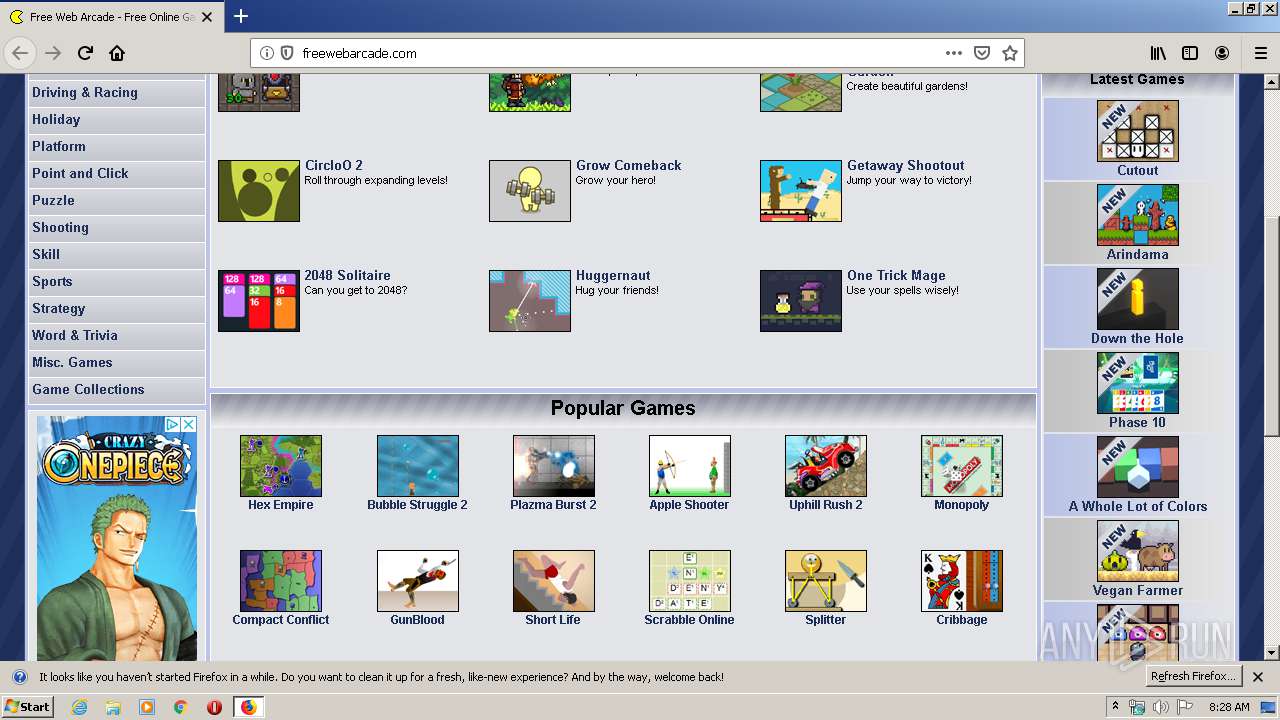The height and width of the screenshot is (720, 1280).
Task: Open page actions three-dot menu
Action: 953,53
